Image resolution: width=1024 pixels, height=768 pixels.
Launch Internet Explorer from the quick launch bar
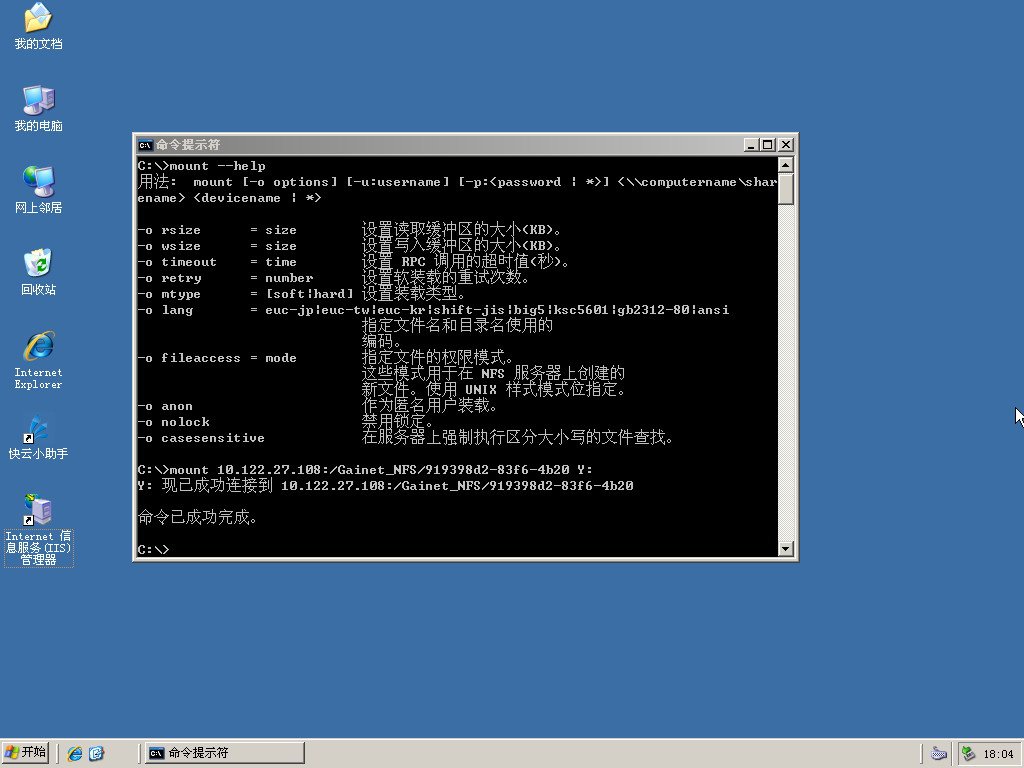click(x=75, y=753)
